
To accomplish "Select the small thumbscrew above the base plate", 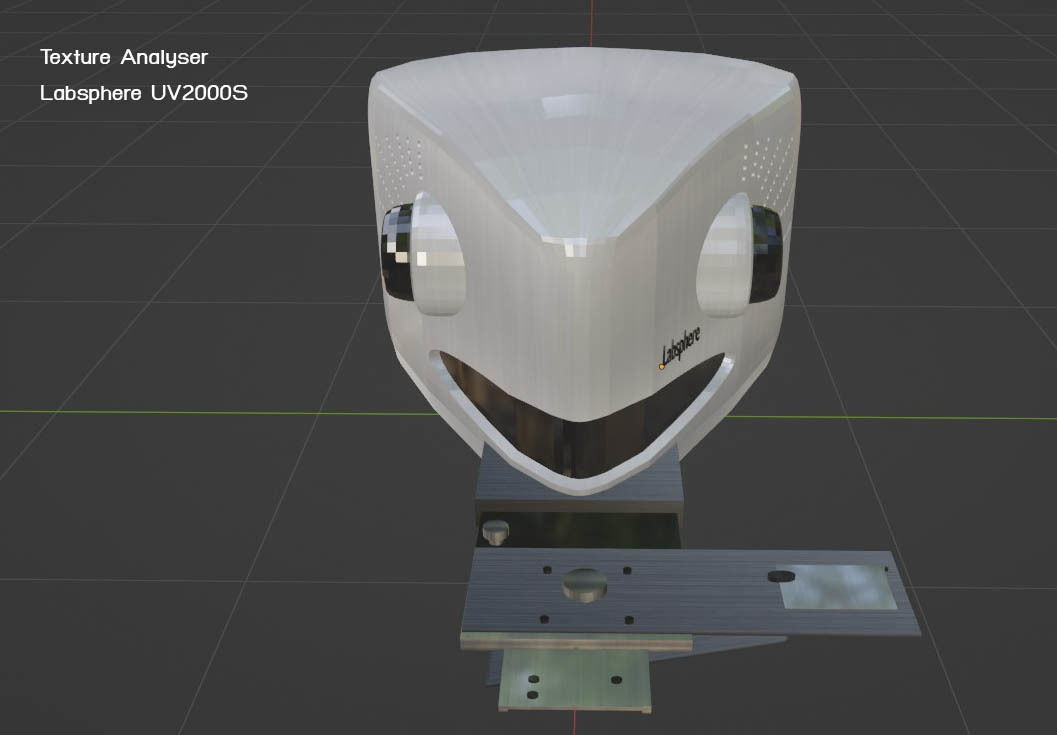I will [497, 531].
